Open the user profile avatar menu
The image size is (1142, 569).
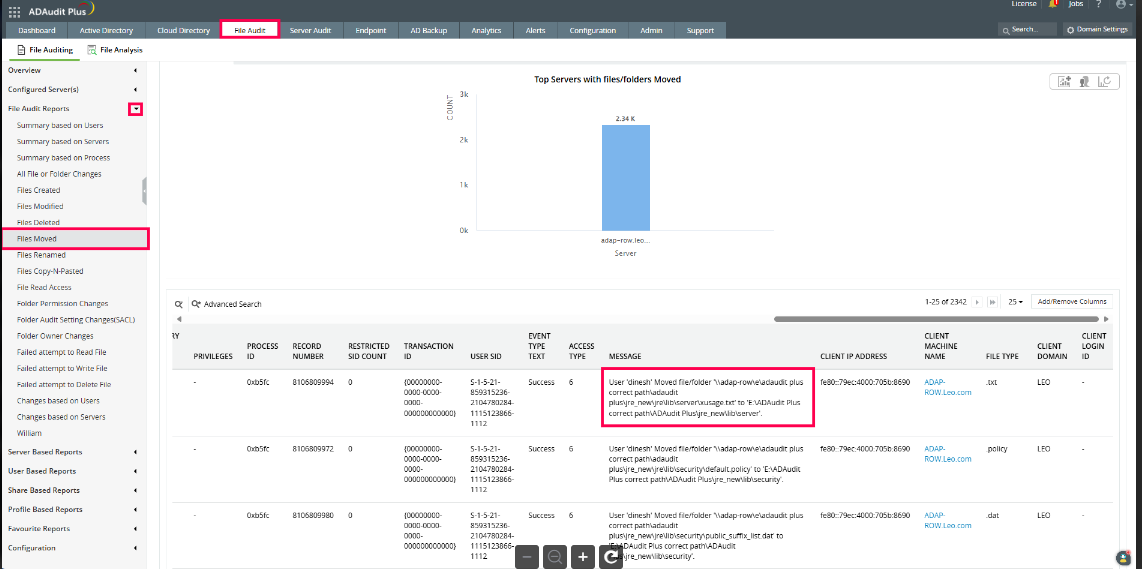[1122, 5]
